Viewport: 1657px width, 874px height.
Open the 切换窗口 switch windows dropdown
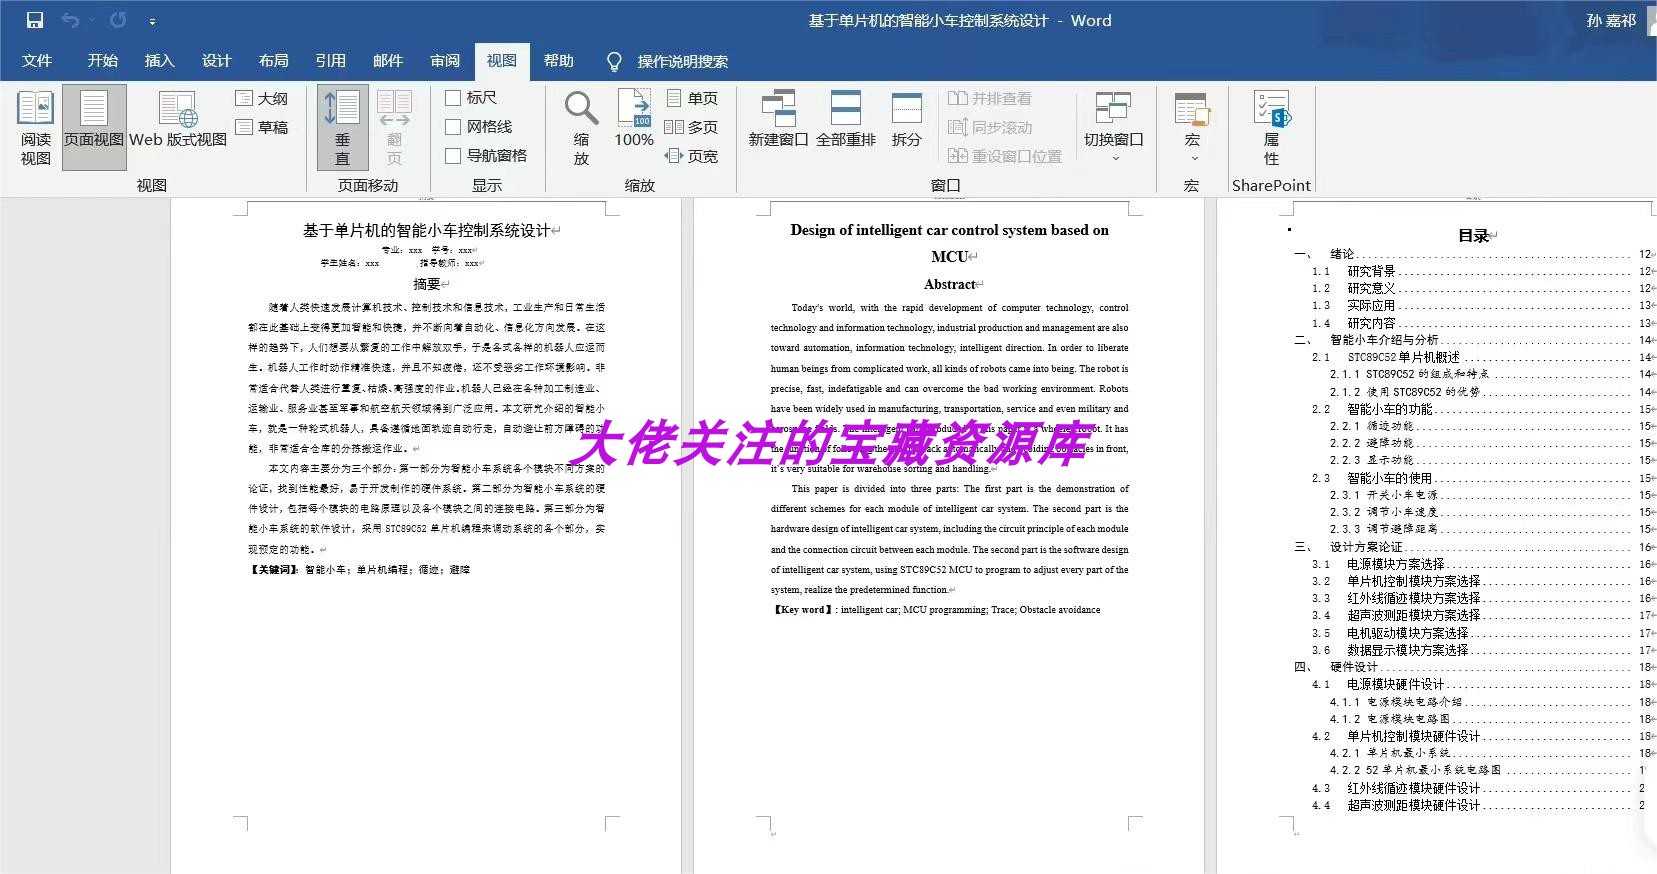(x=1113, y=128)
